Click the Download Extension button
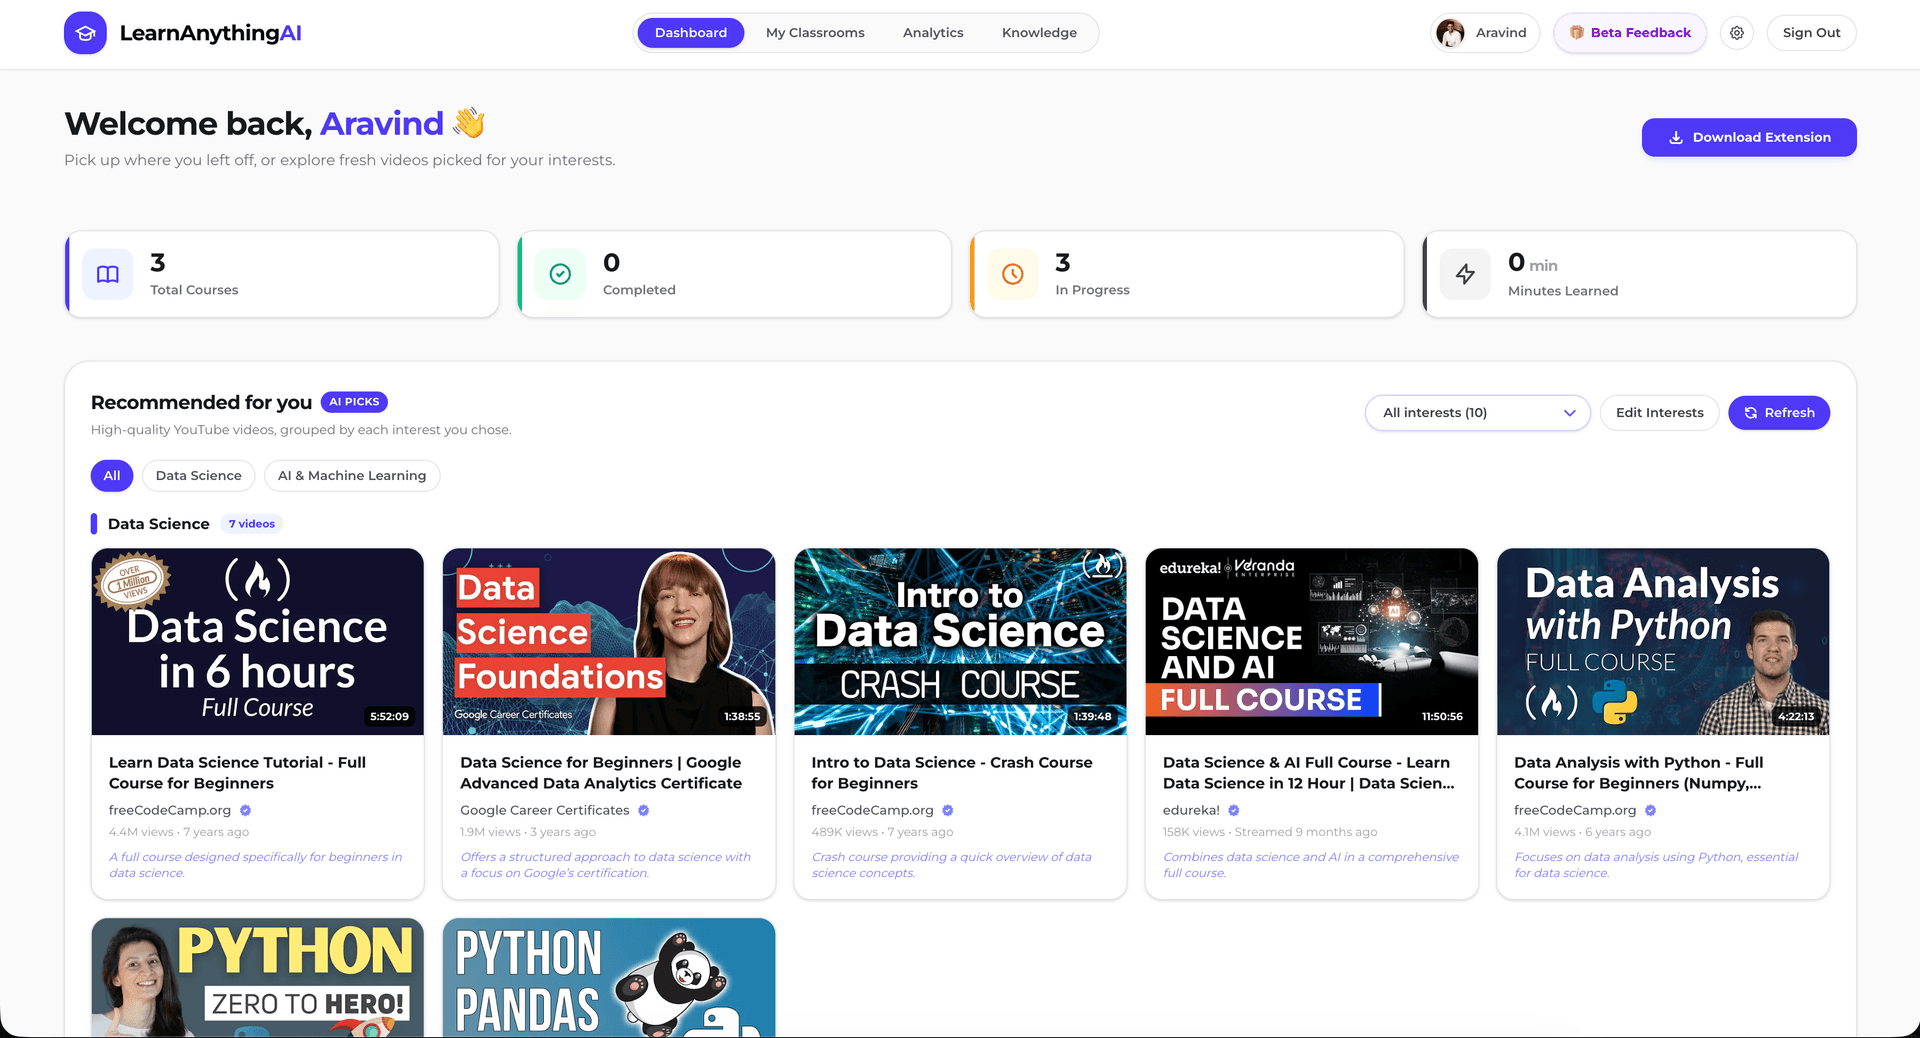The width and height of the screenshot is (1920, 1038). 1749,137
